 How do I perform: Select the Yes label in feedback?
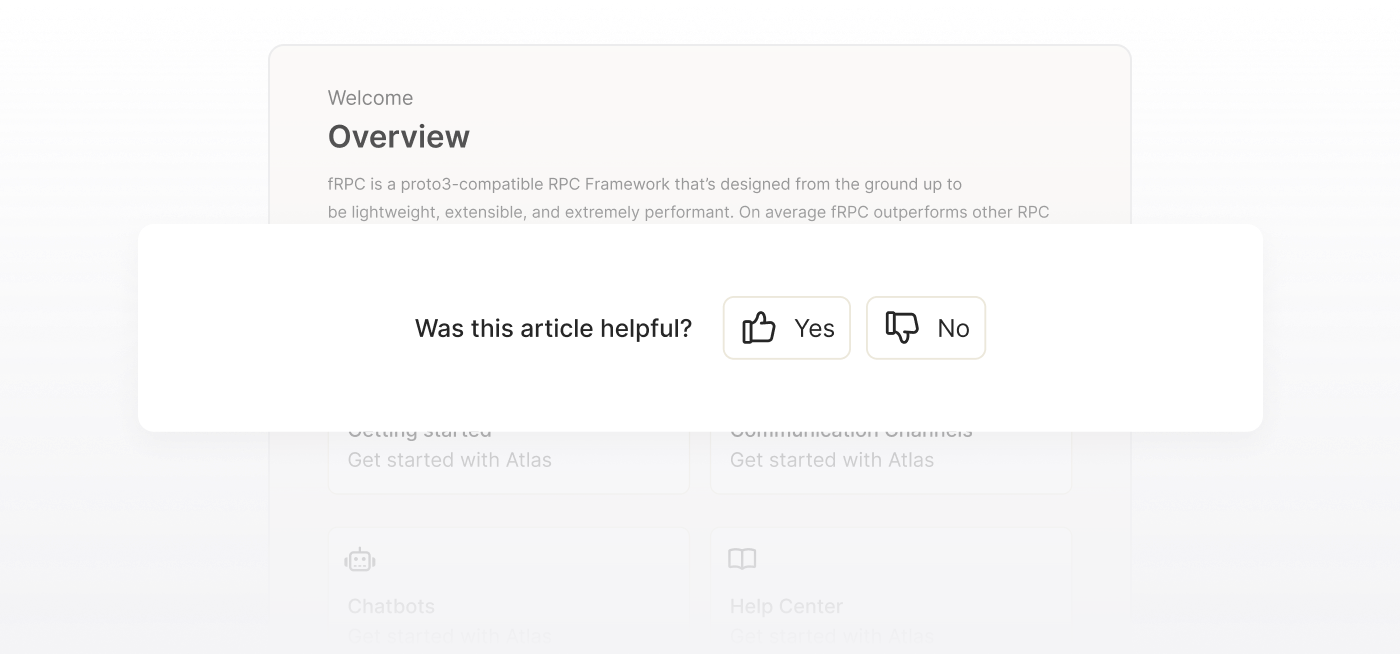click(814, 328)
